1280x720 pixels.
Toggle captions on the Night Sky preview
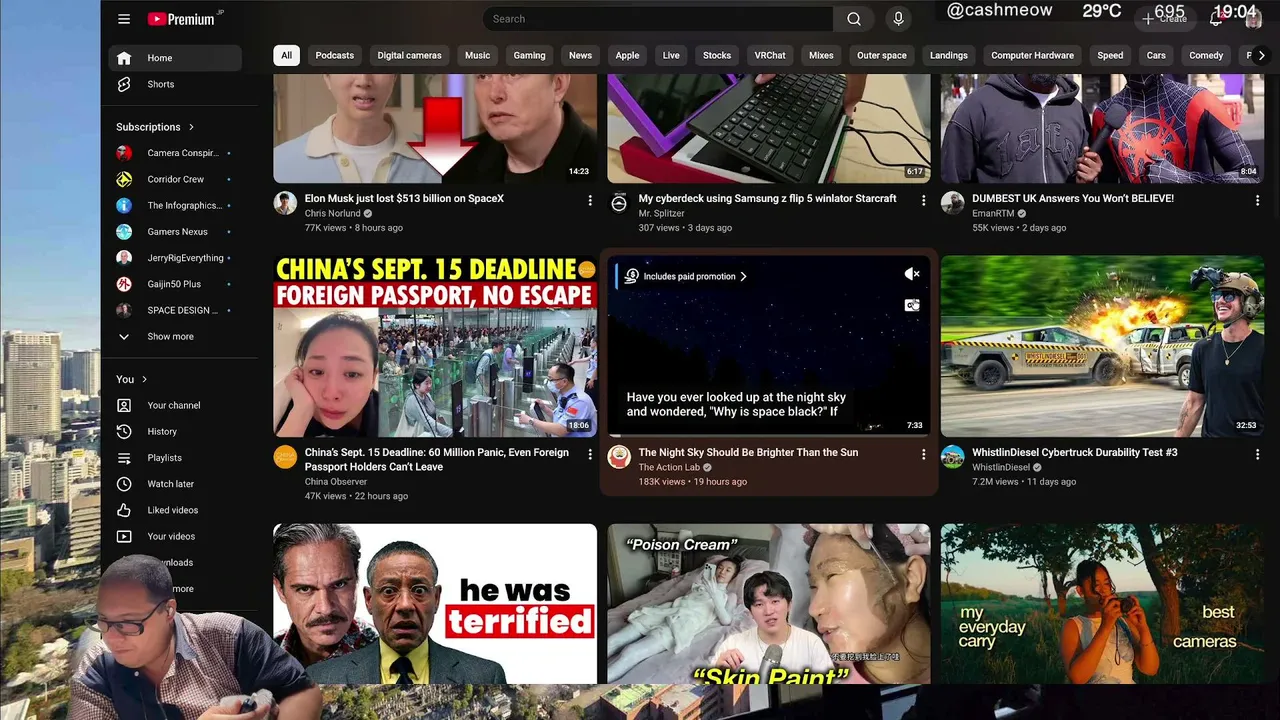coord(912,305)
